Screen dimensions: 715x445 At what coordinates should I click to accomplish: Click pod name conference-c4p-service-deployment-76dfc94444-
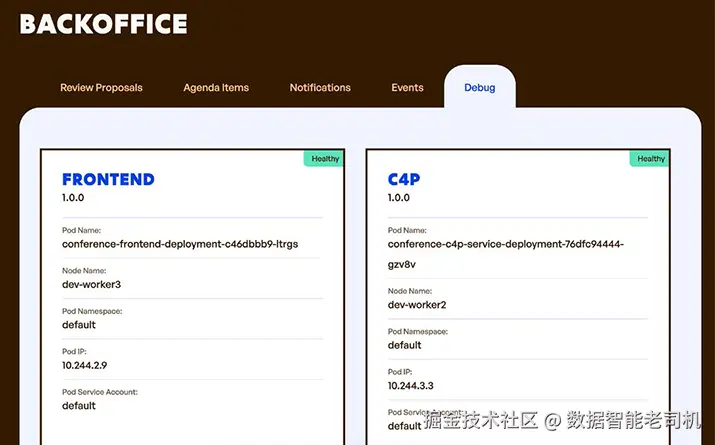pos(506,244)
